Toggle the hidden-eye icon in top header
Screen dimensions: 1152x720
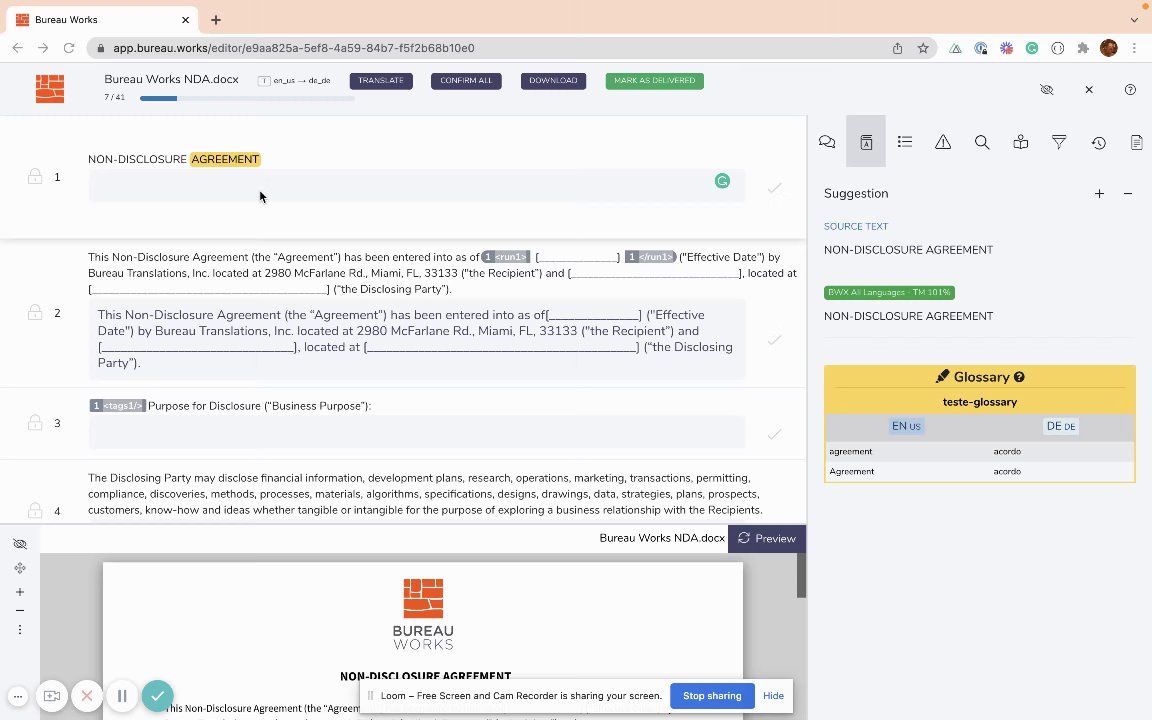point(1047,90)
